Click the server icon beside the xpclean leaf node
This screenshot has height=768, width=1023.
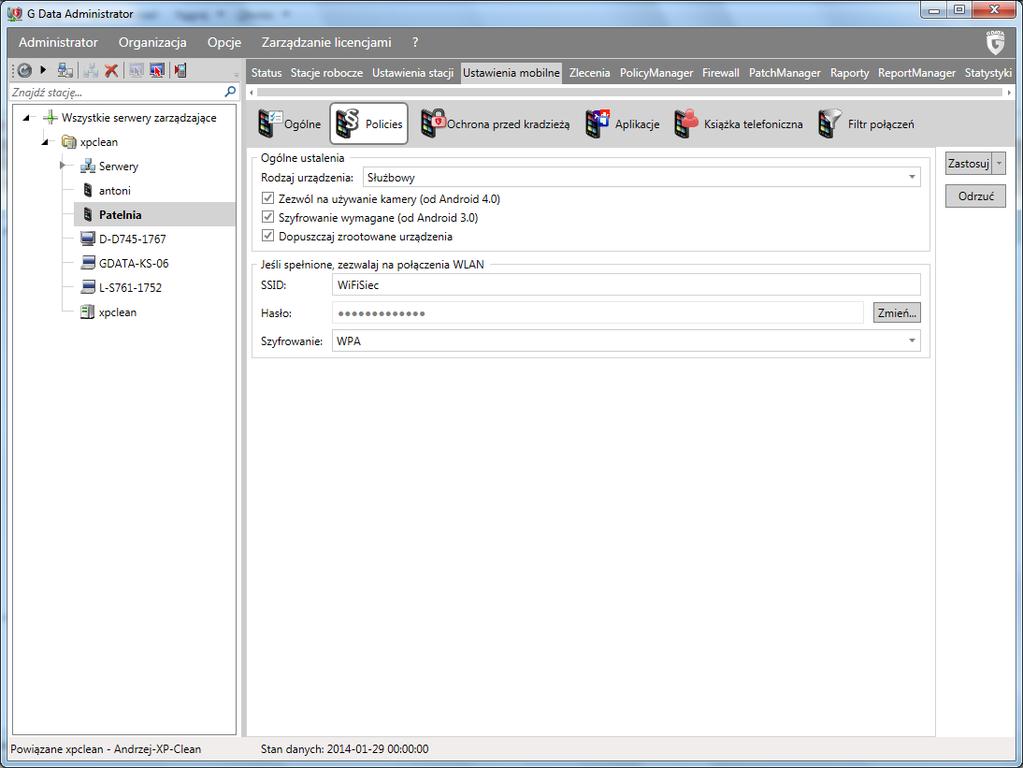click(x=87, y=312)
